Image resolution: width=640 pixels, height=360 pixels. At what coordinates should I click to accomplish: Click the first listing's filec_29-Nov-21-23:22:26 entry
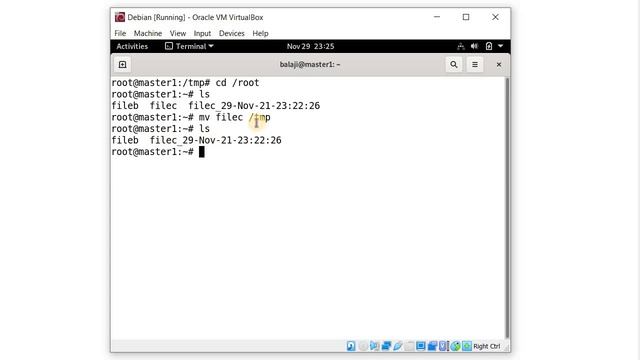pos(254,106)
